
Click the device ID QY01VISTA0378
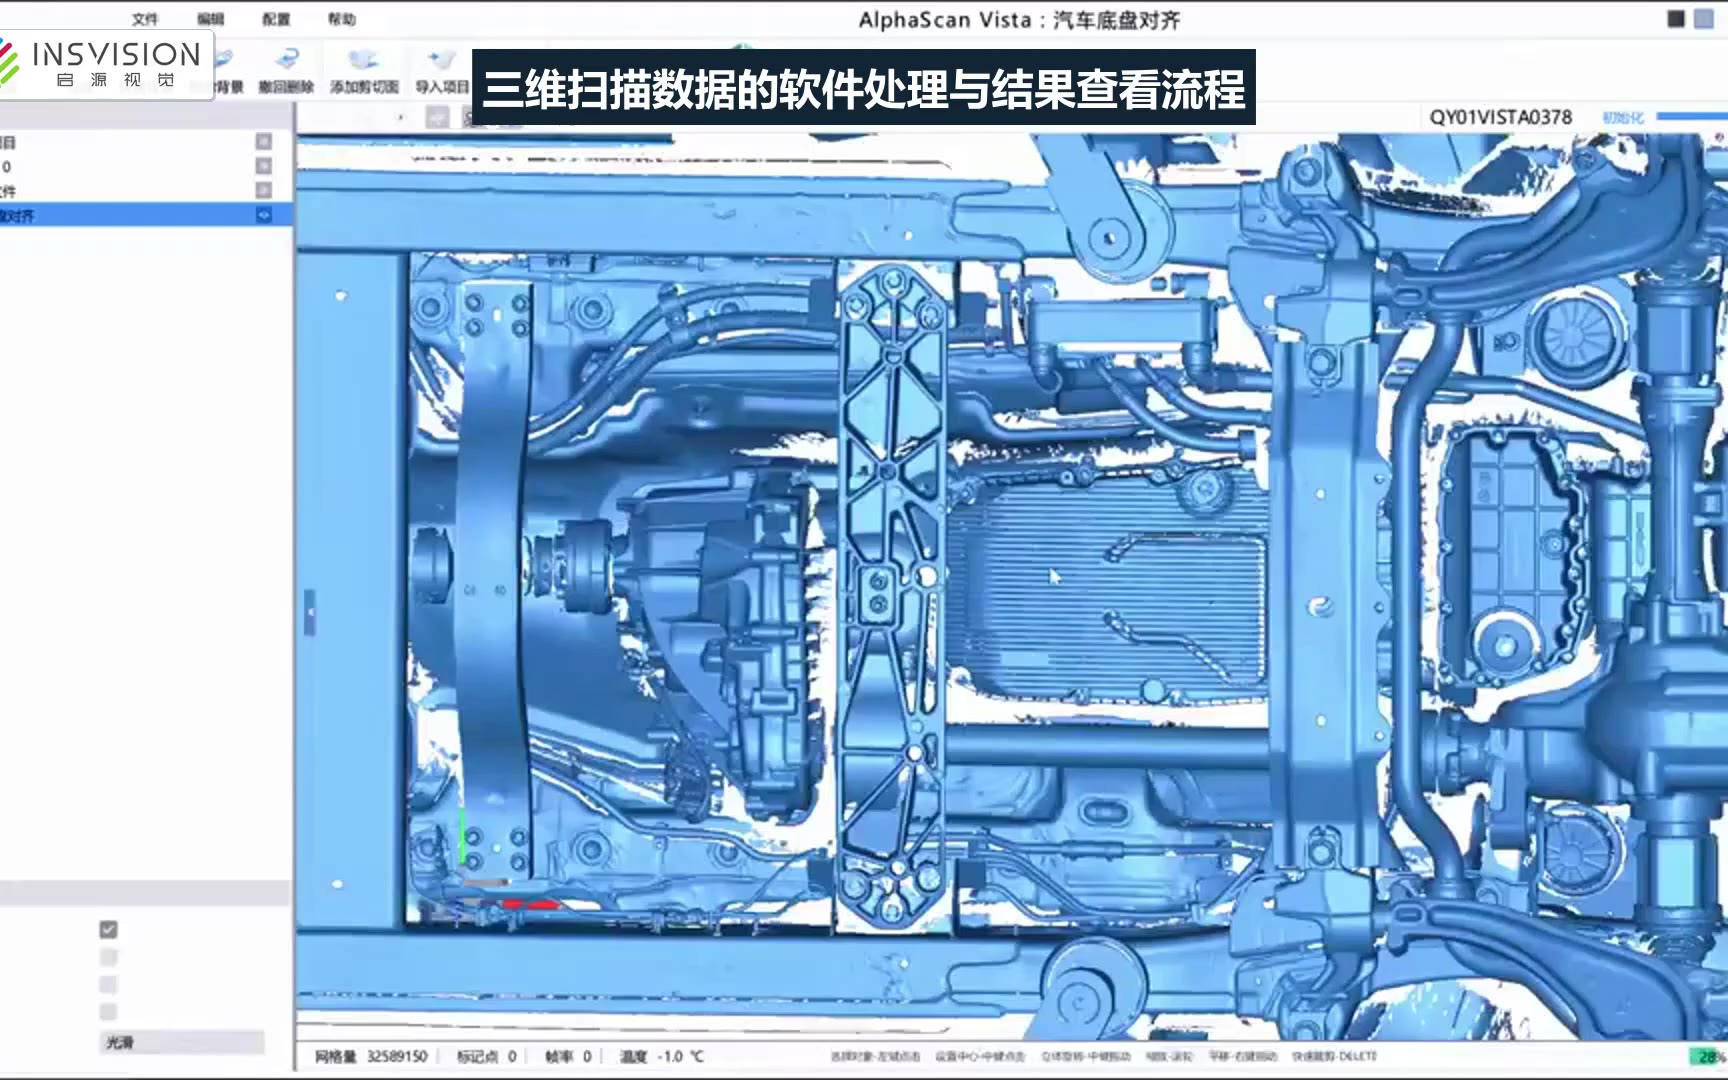coord(1500,117)
